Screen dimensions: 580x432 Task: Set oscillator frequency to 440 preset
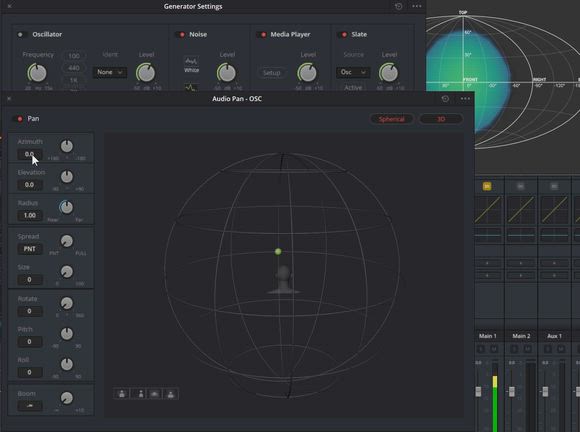74,68
